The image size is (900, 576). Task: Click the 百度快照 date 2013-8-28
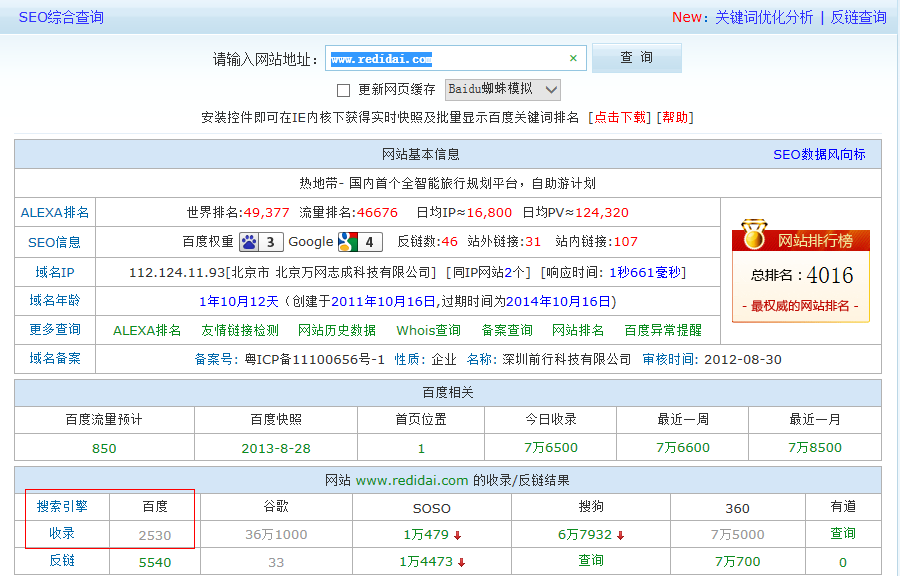click(276, 449)
